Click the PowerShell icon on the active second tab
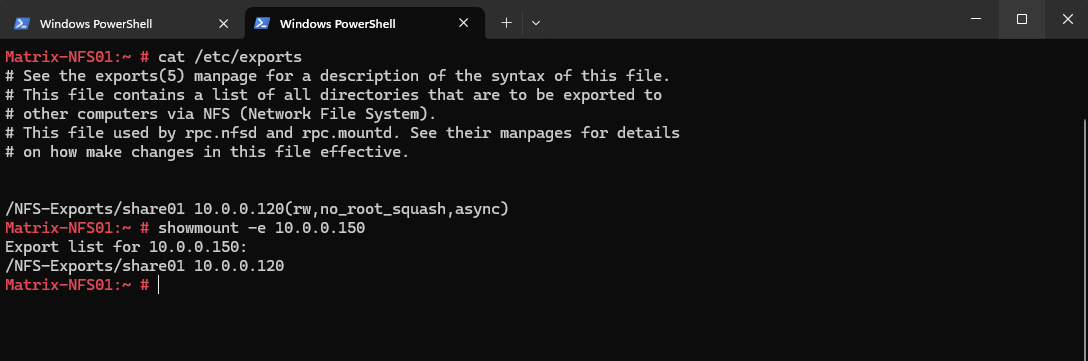Screen dimensions: 1088x361 (262, 24)
